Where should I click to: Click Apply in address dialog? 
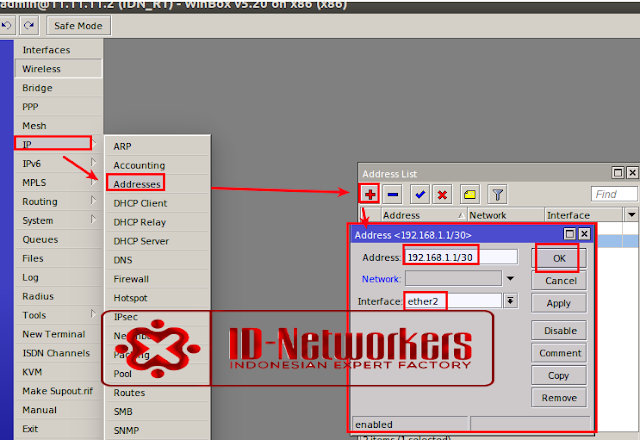[559, 303]
